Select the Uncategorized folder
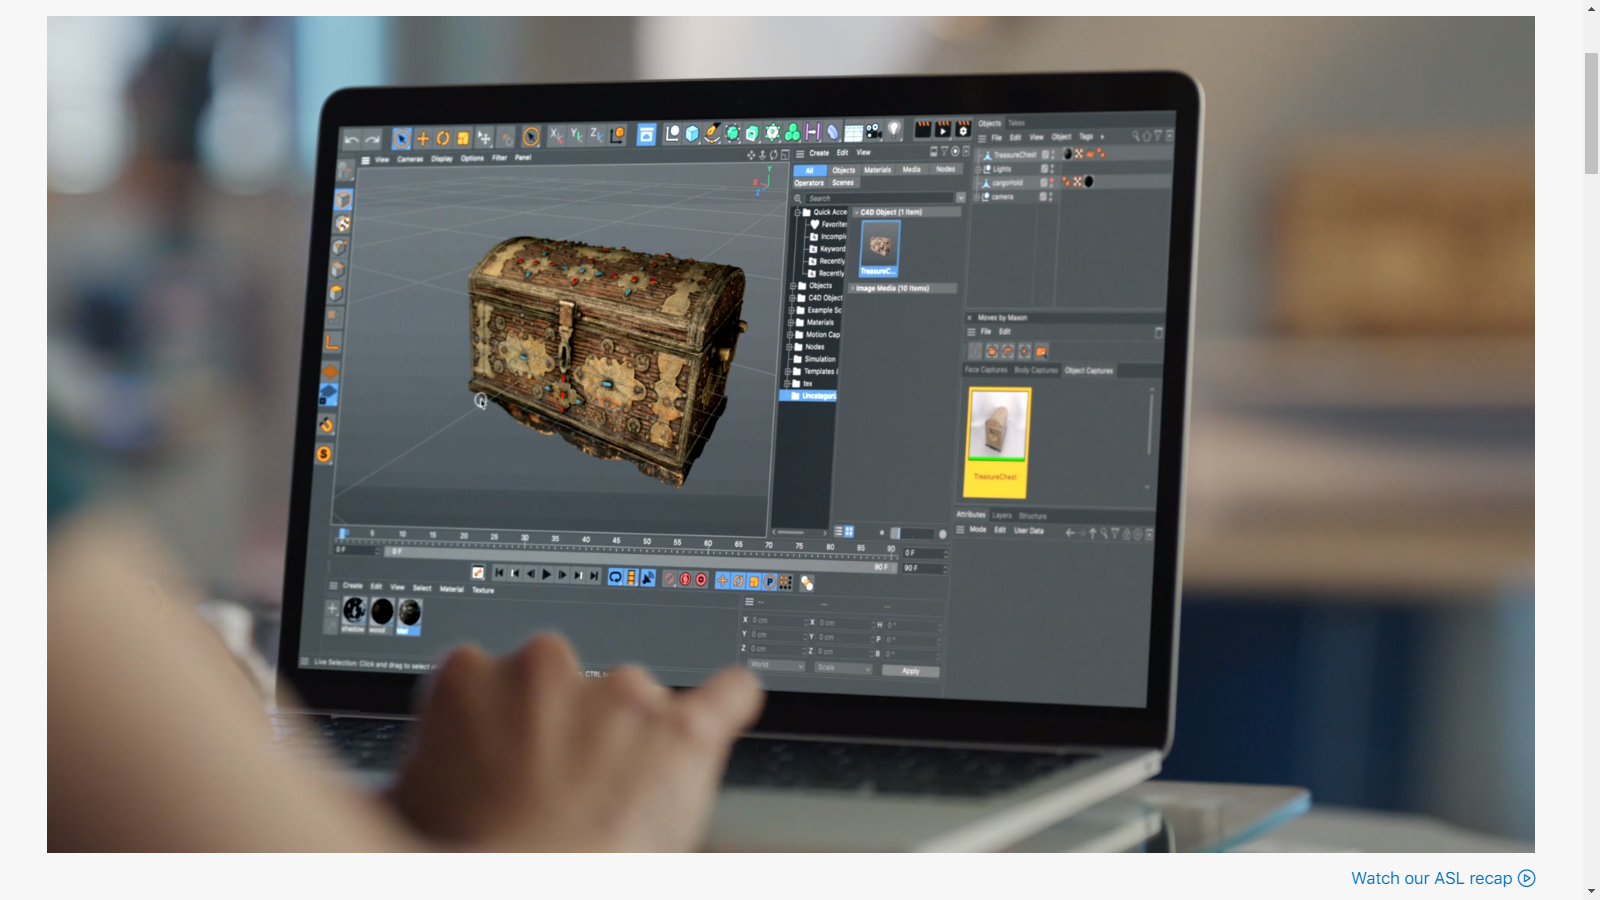1600x900 pixels. click(807, 396)
